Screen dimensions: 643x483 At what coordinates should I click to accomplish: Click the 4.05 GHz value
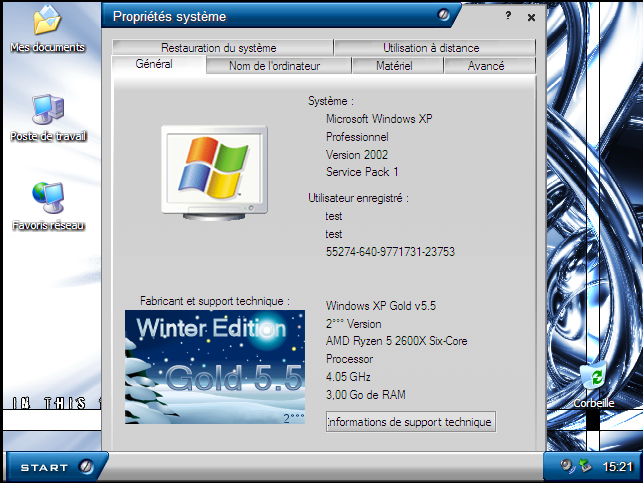click(x=348, y=377)
